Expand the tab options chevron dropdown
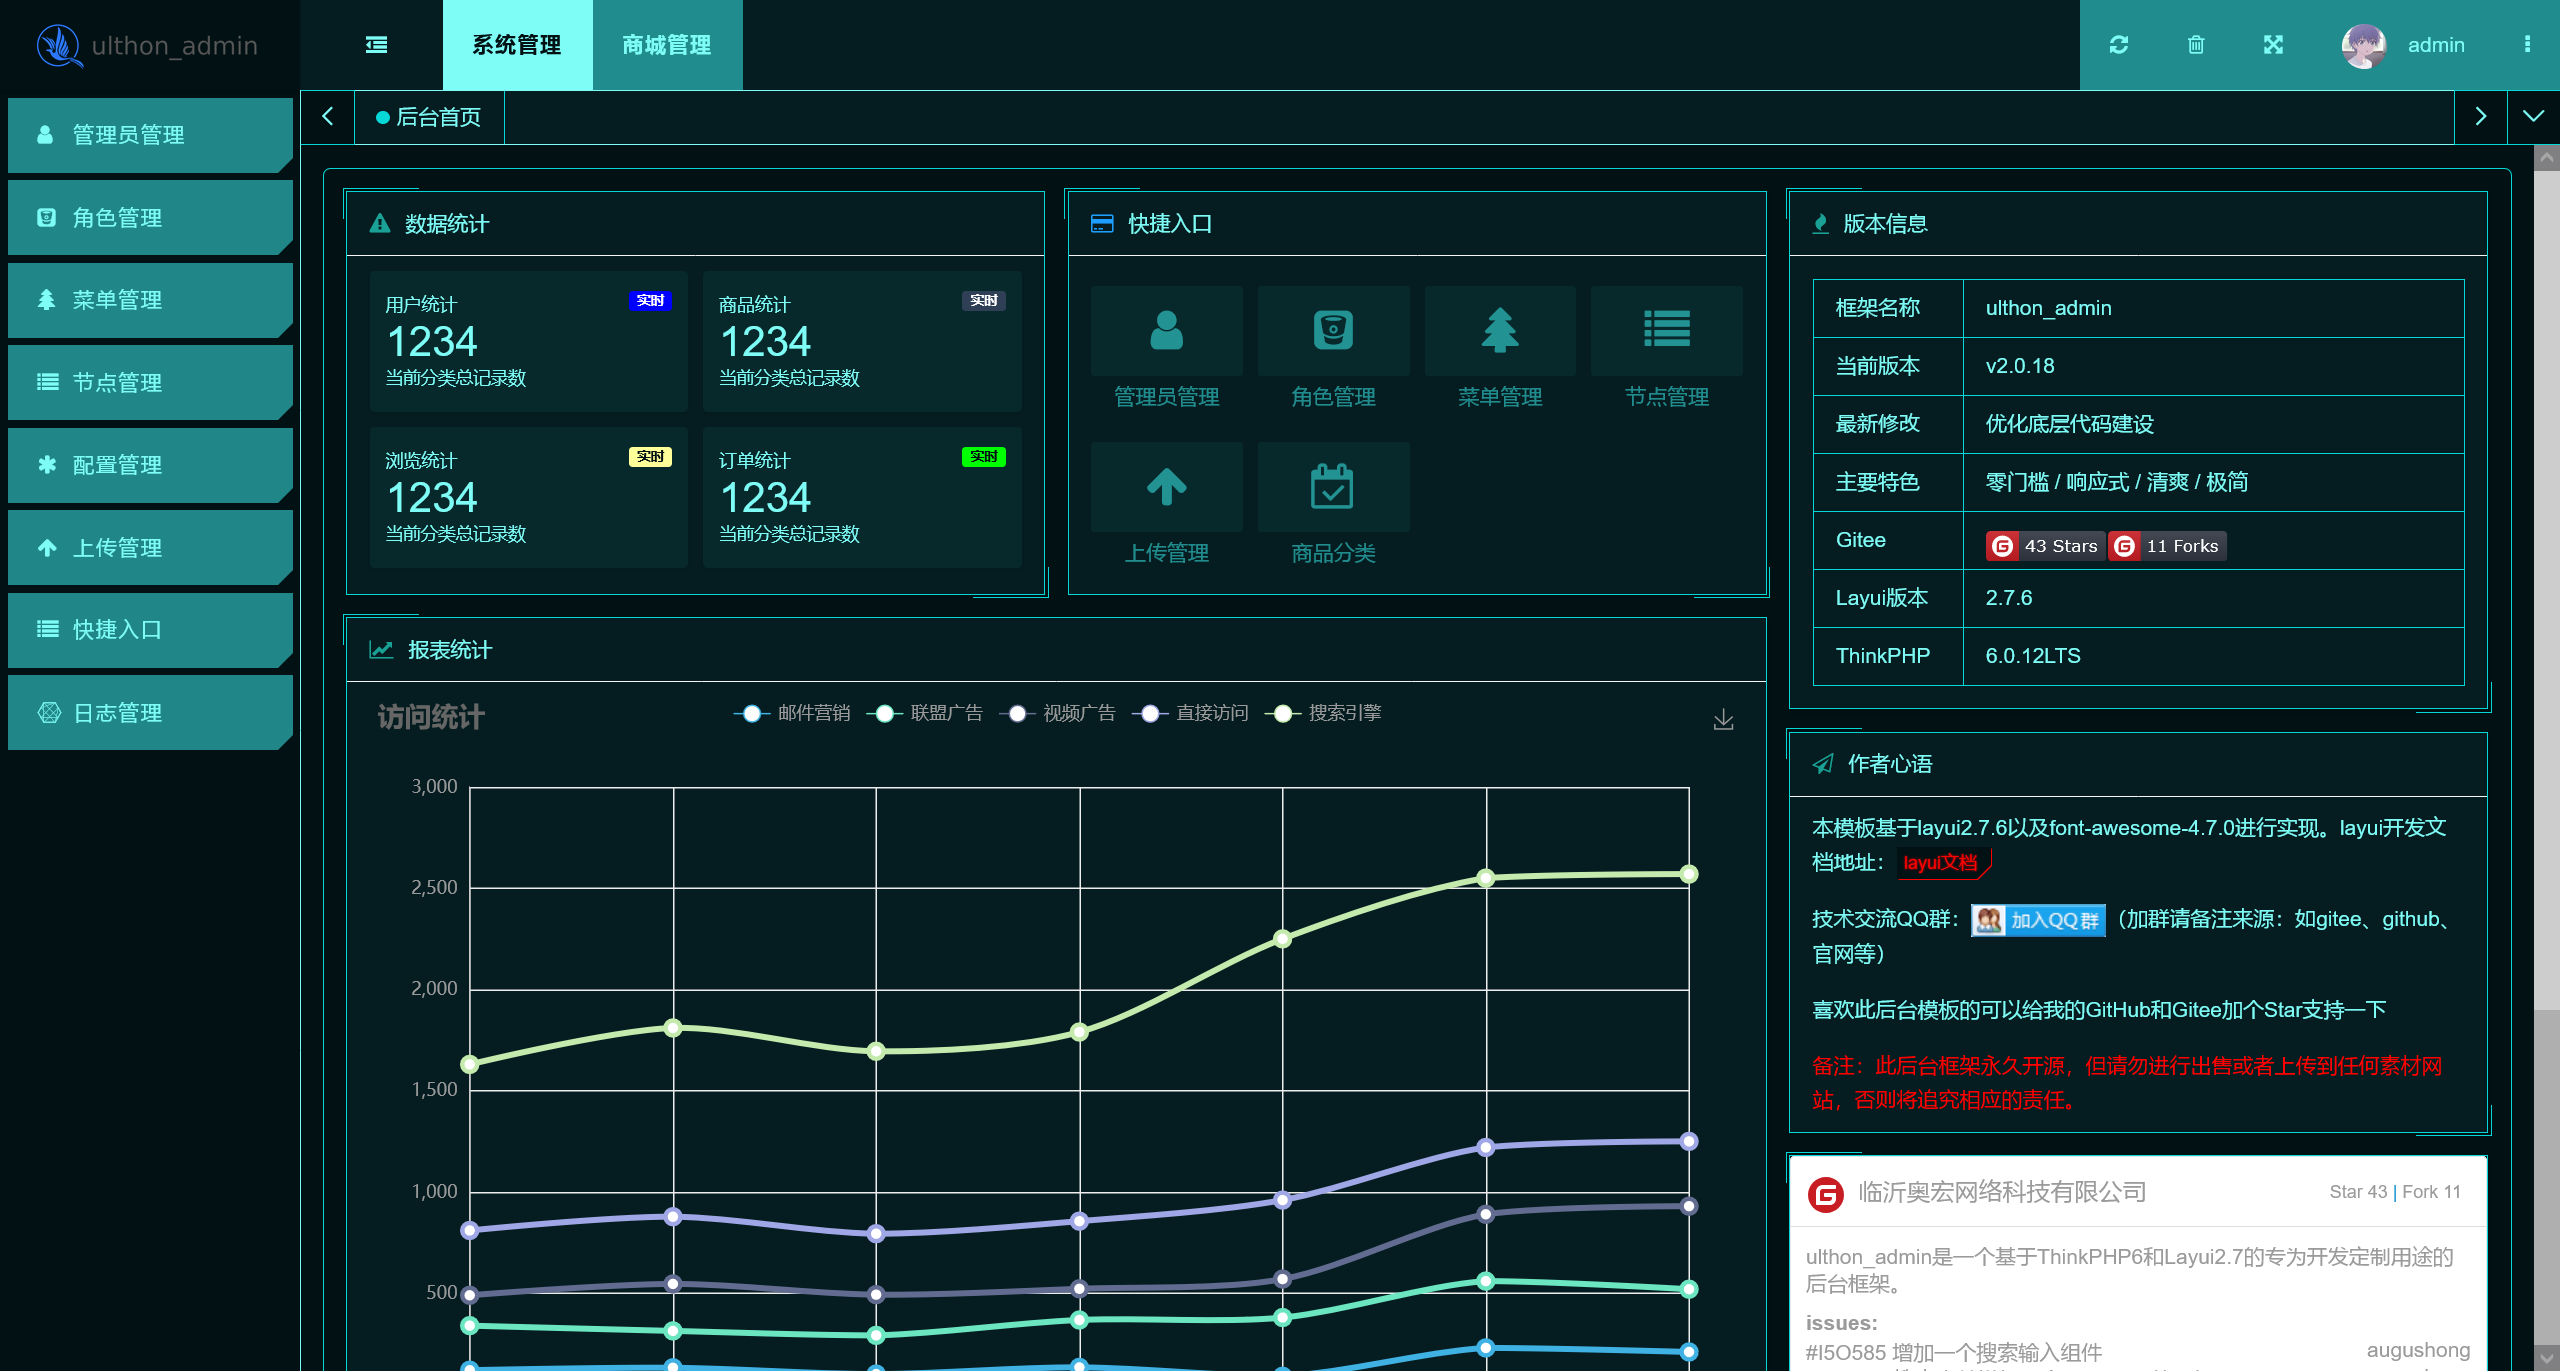The height and width of the screenshot is (1371, 2560). pos(2532,117)
